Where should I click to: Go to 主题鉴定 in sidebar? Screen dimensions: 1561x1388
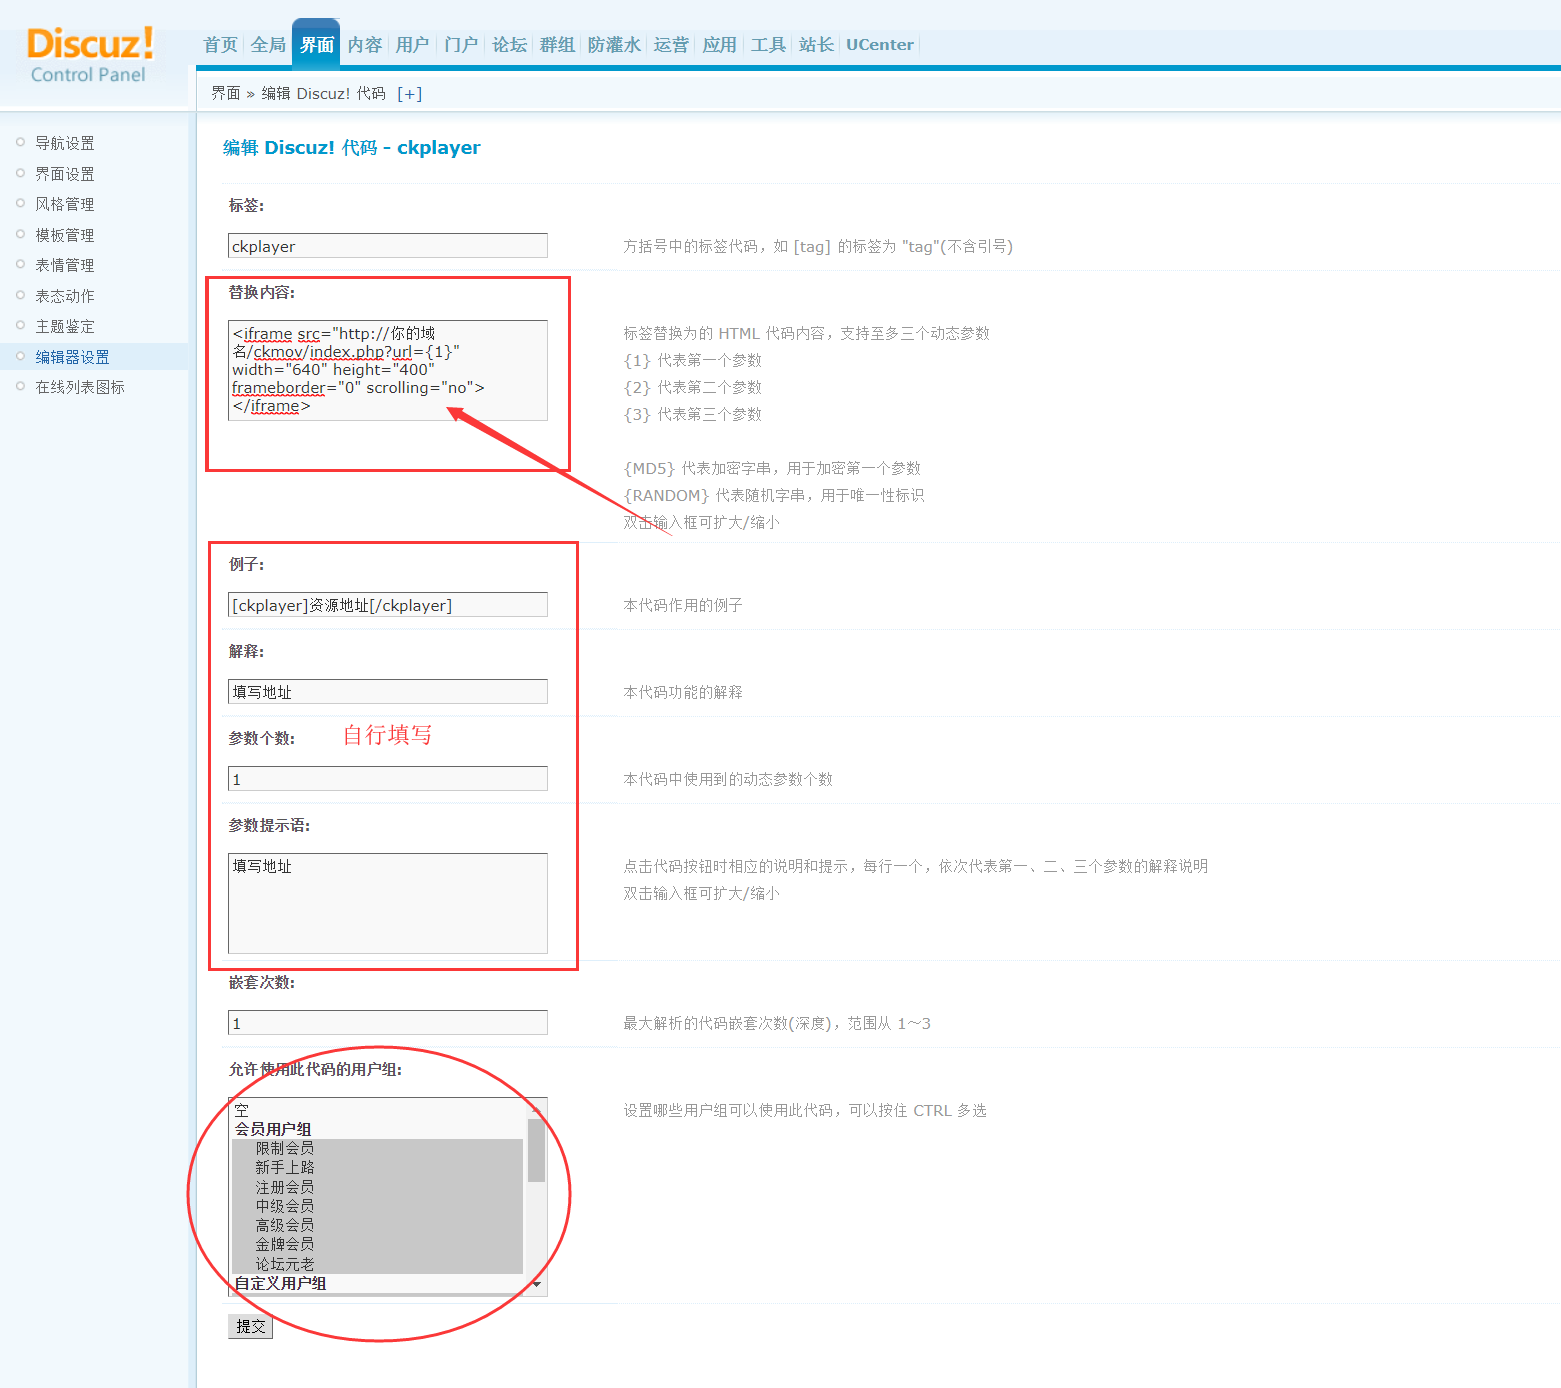65,326
